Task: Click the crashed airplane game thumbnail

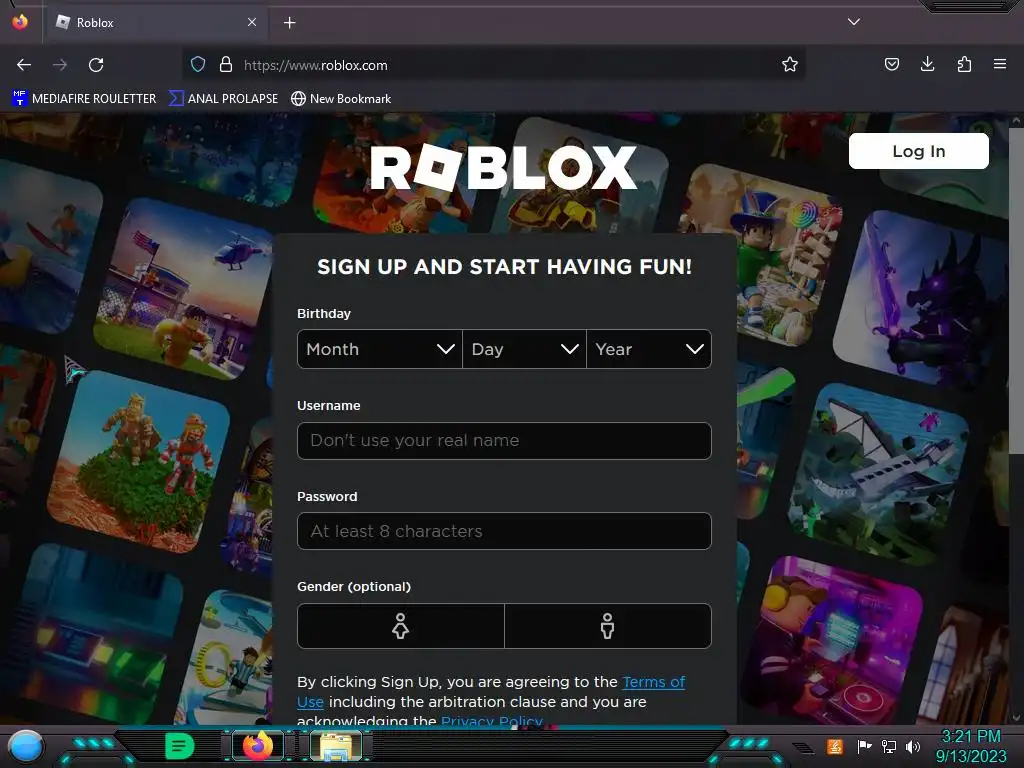Action: [878, 473]
